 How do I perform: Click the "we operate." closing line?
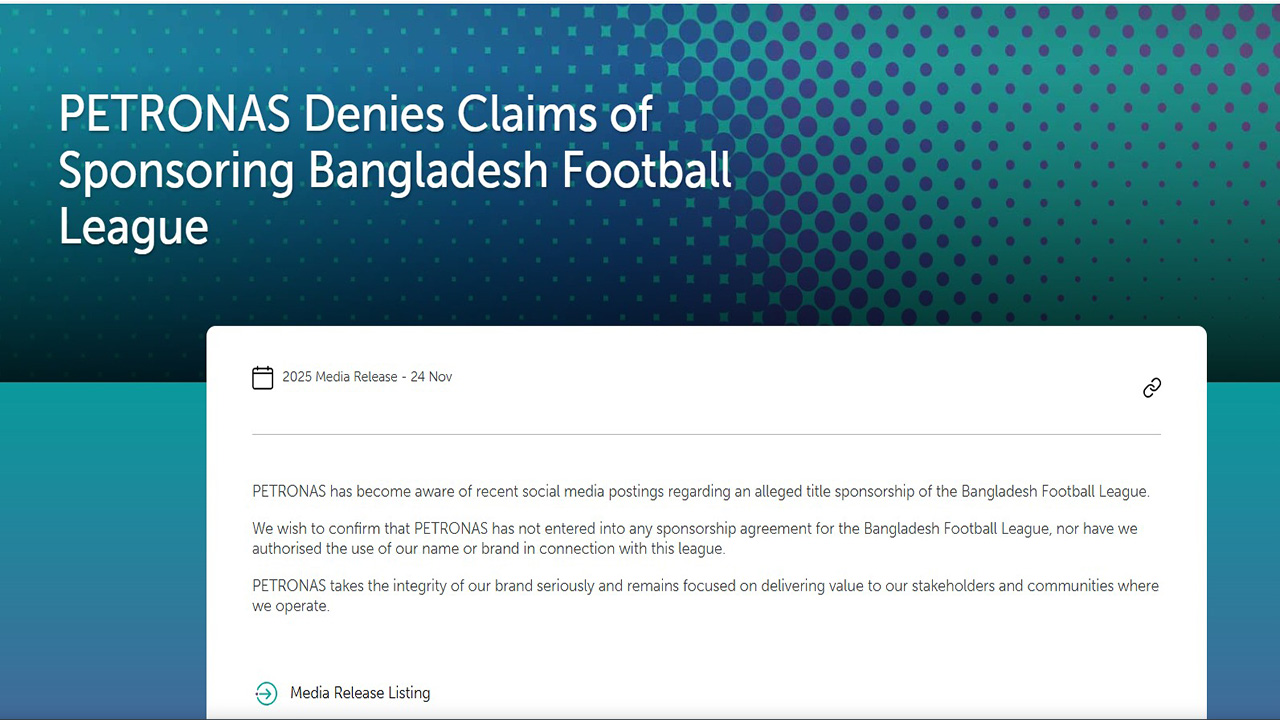click(x=290, y=607)
